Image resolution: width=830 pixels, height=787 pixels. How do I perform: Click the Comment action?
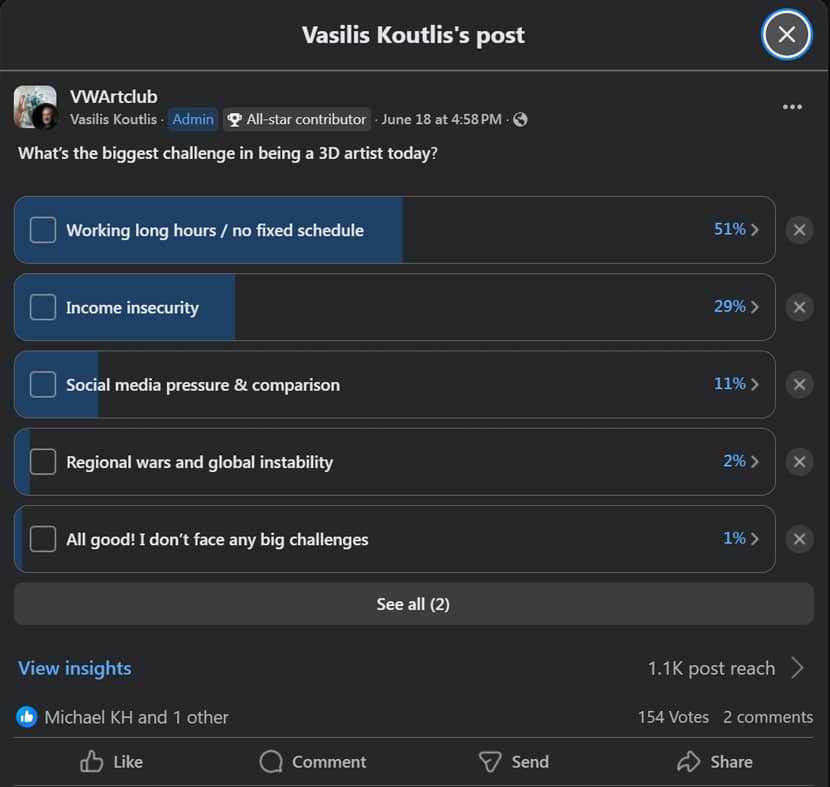(x=313, y=762)
